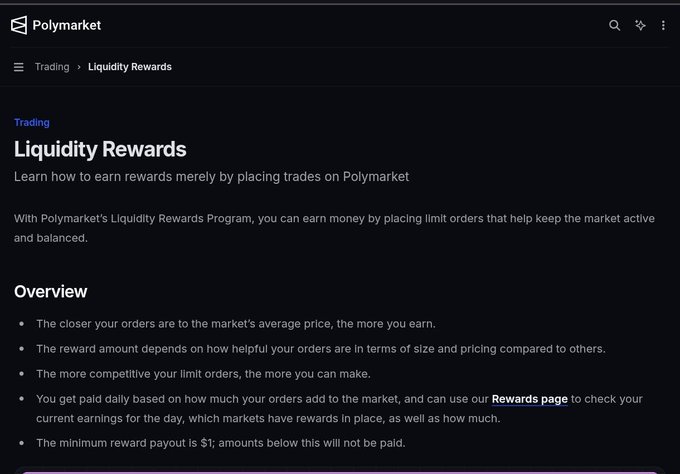The width and height of the screenshot is (680, 474).
Task: Click the minimum reward payout bullet
Action: point(221,443)
